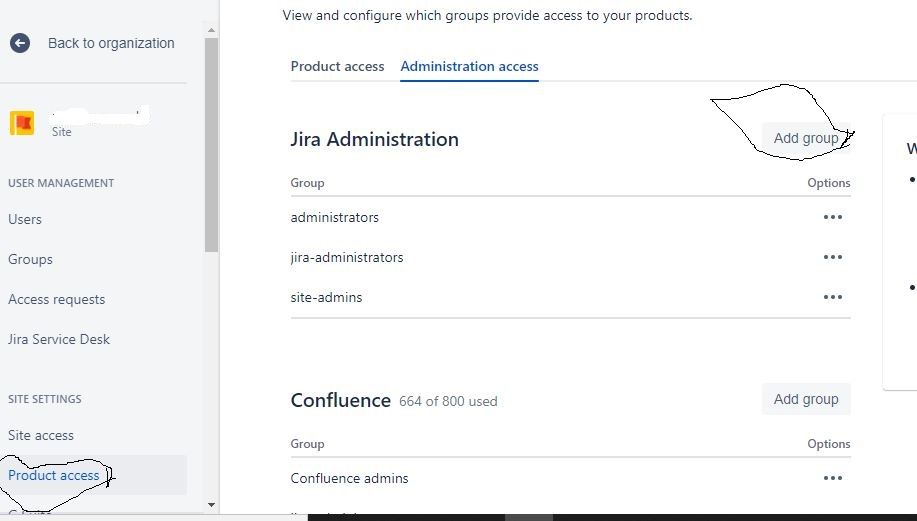Image resolution: width=917 pixels, height=521 pixels.
Task: Open Jira Service Desk settings
Action: (59, 340)
